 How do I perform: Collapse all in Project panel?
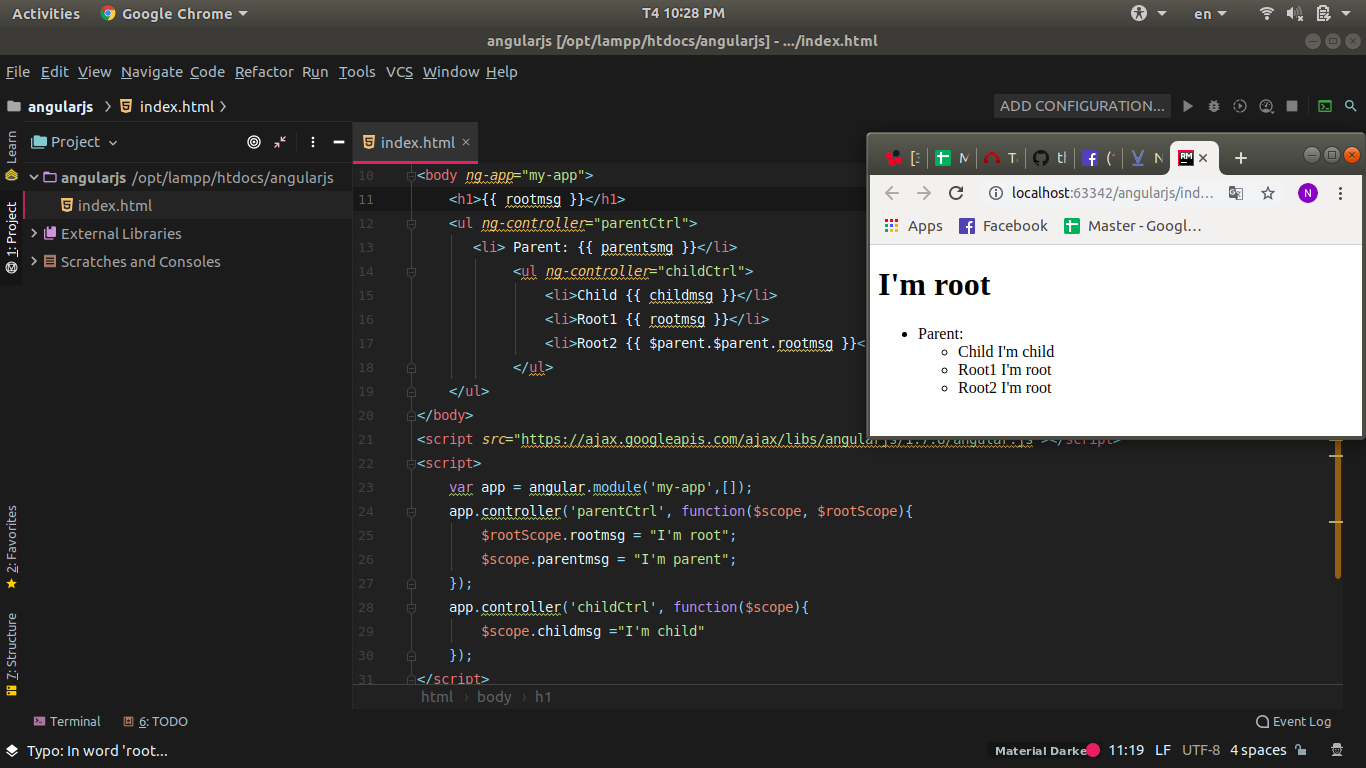point(280,142)
